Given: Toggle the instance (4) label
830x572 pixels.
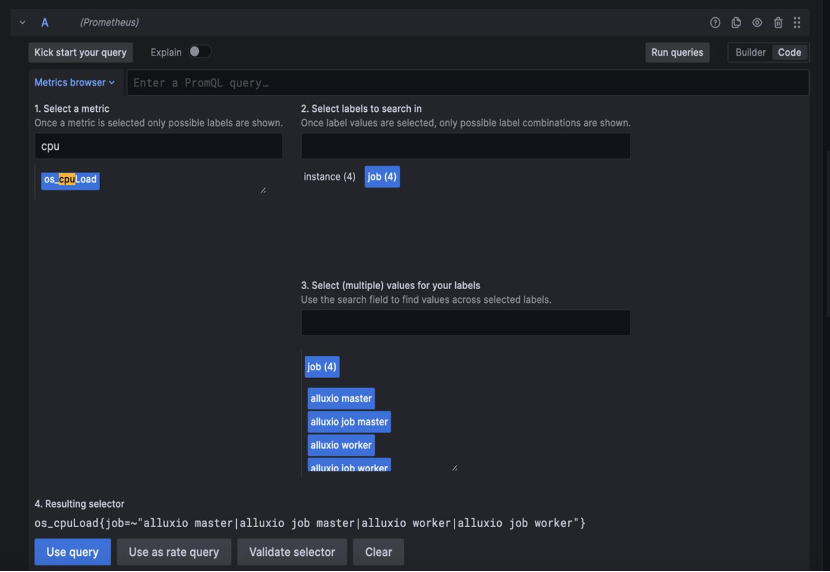Looking at the screenshot, I should [329, 177].
